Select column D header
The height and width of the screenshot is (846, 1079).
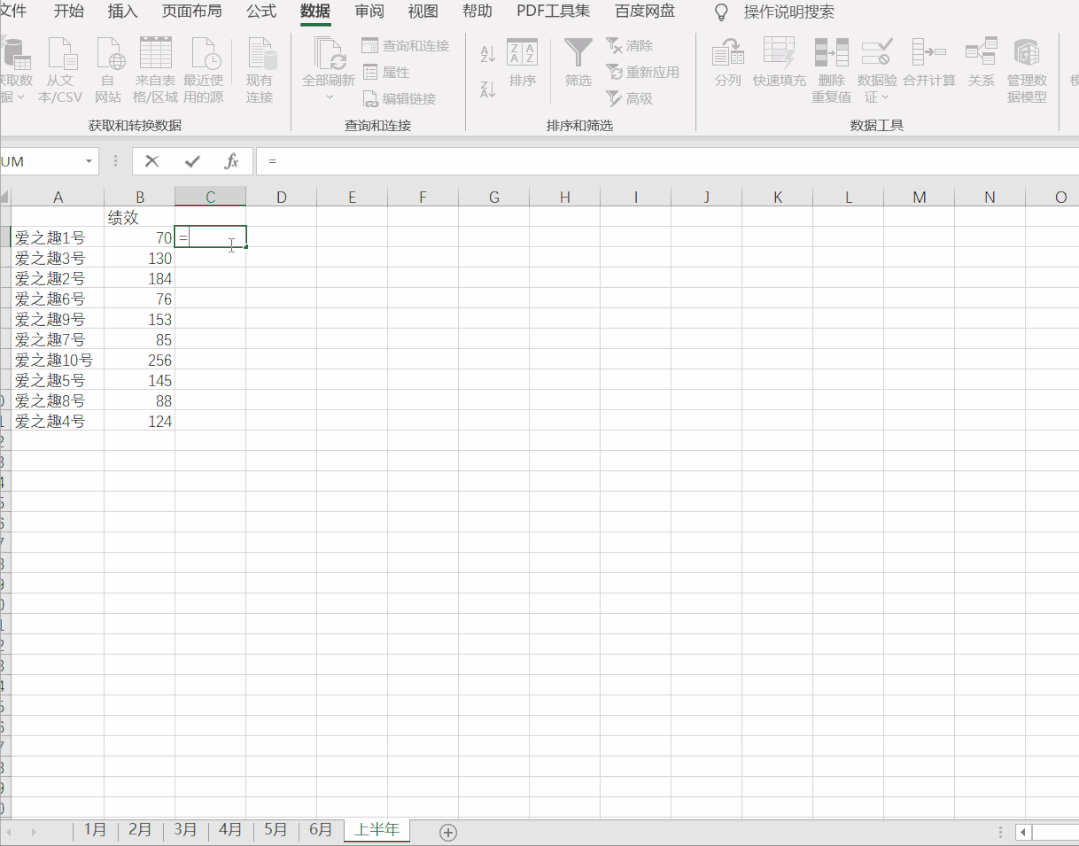click(x=281, y=198)
